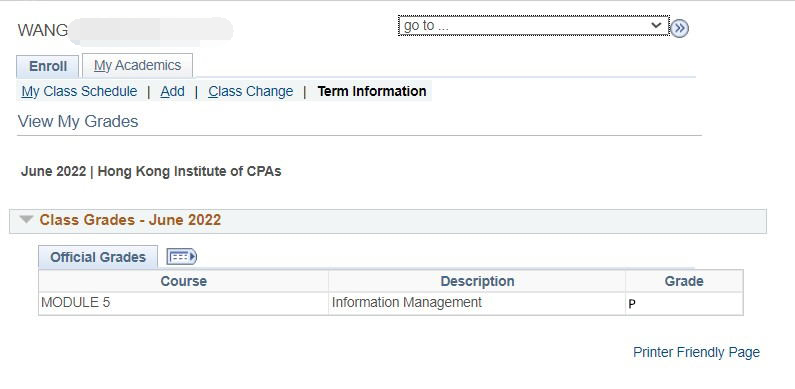Collapse the Class Grades section triangle
The width and height of the screenshot is (795, 389).
26,220
